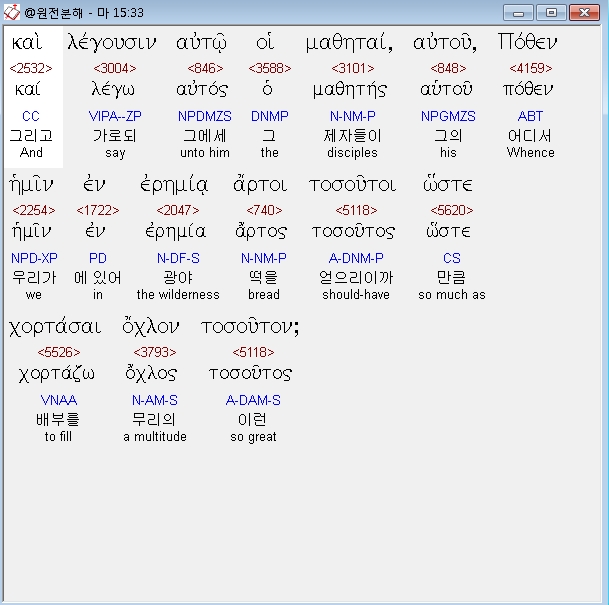The image size is (609, 605).
Task: Click Strong's number <5620>
Action: (452, 210)
